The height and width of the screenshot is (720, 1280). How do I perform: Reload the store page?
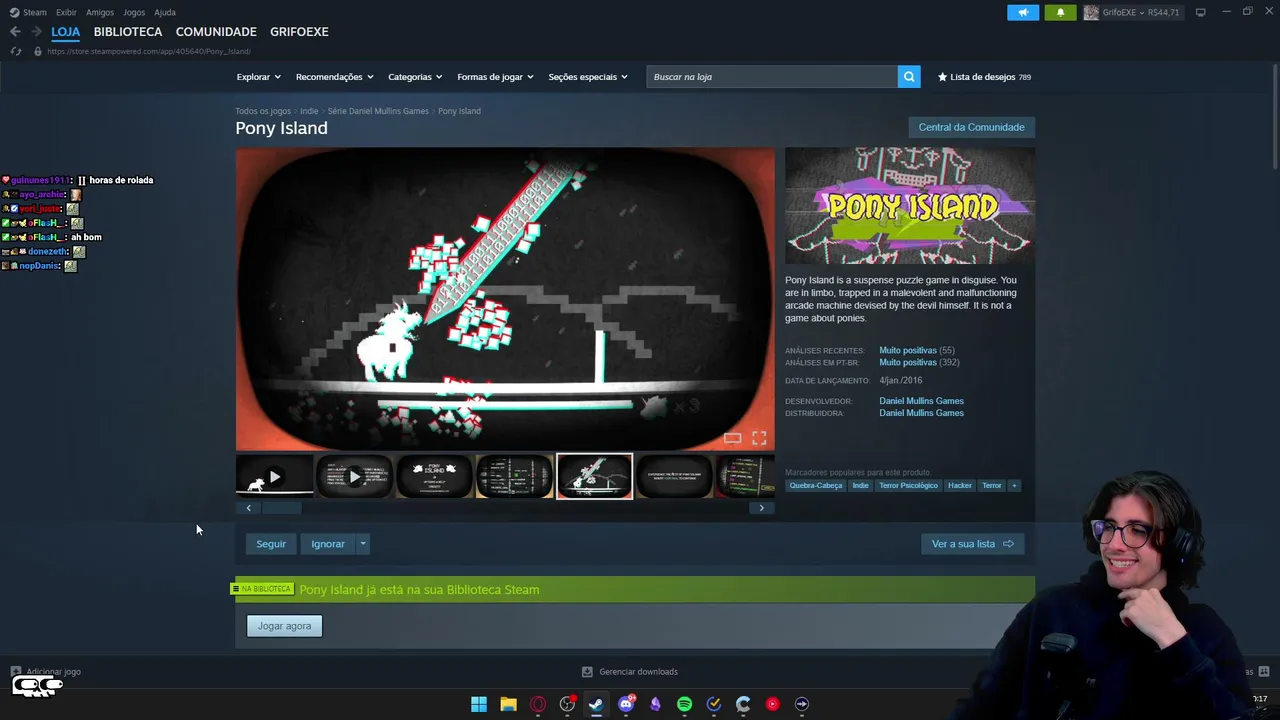coord(16,51)
